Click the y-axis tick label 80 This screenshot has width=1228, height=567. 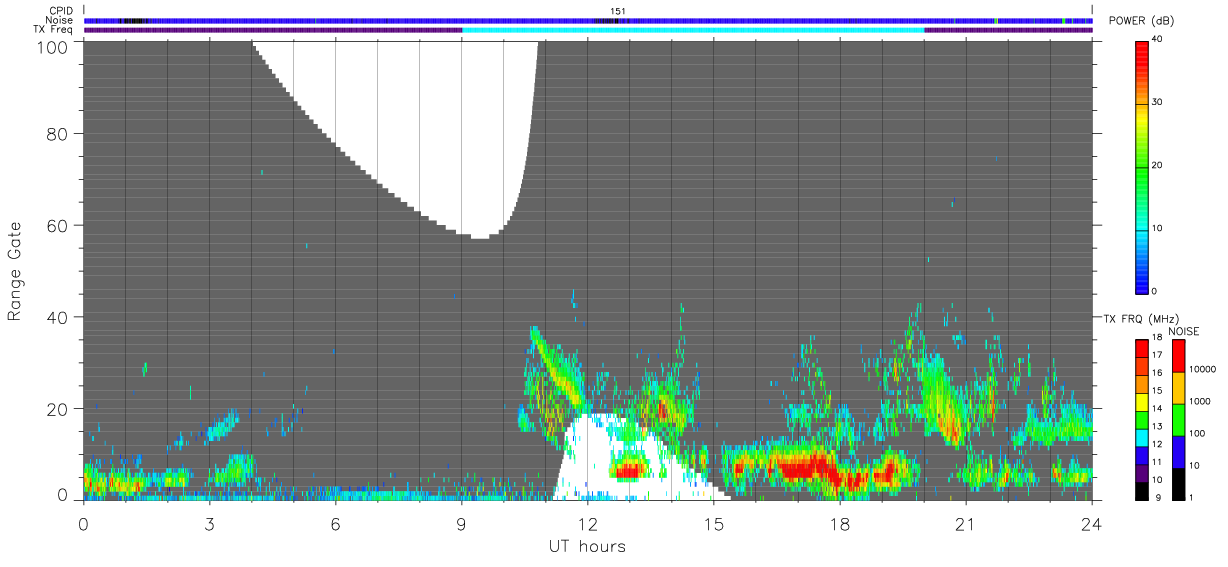pyautogui.click(x=57, y=133)
